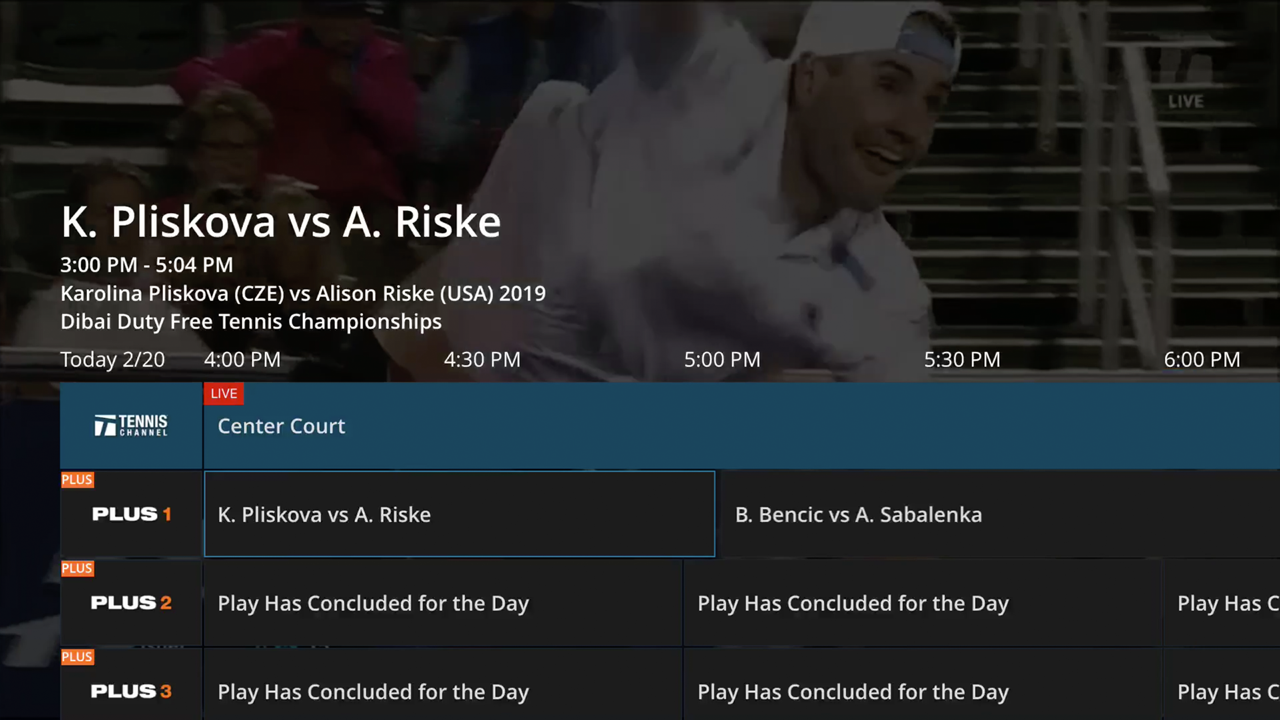Select the B. Bencic vs A. Sabalenka match
This screenshot has width=1280, height=720.
(x=858, y=514)
